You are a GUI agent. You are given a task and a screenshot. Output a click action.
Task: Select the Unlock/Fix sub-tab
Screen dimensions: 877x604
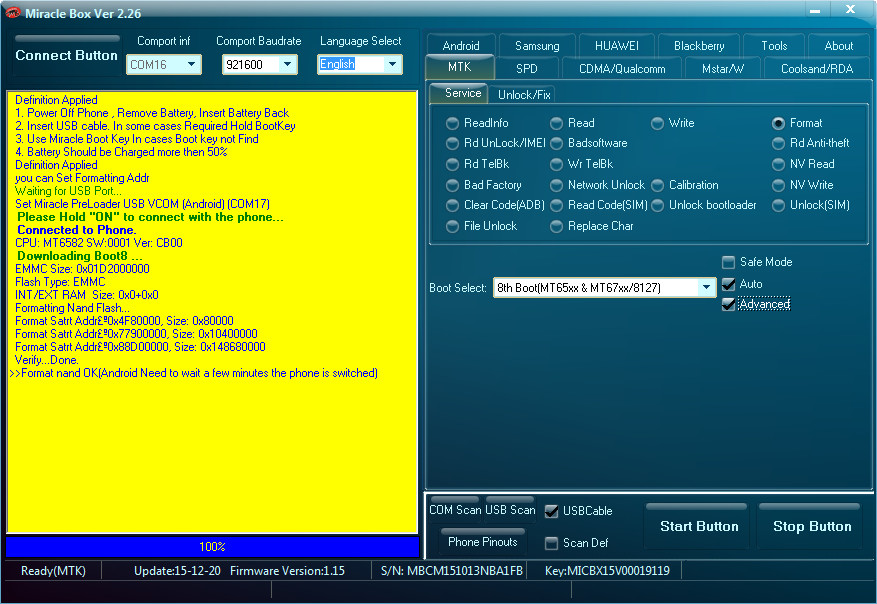pos(524,95)
